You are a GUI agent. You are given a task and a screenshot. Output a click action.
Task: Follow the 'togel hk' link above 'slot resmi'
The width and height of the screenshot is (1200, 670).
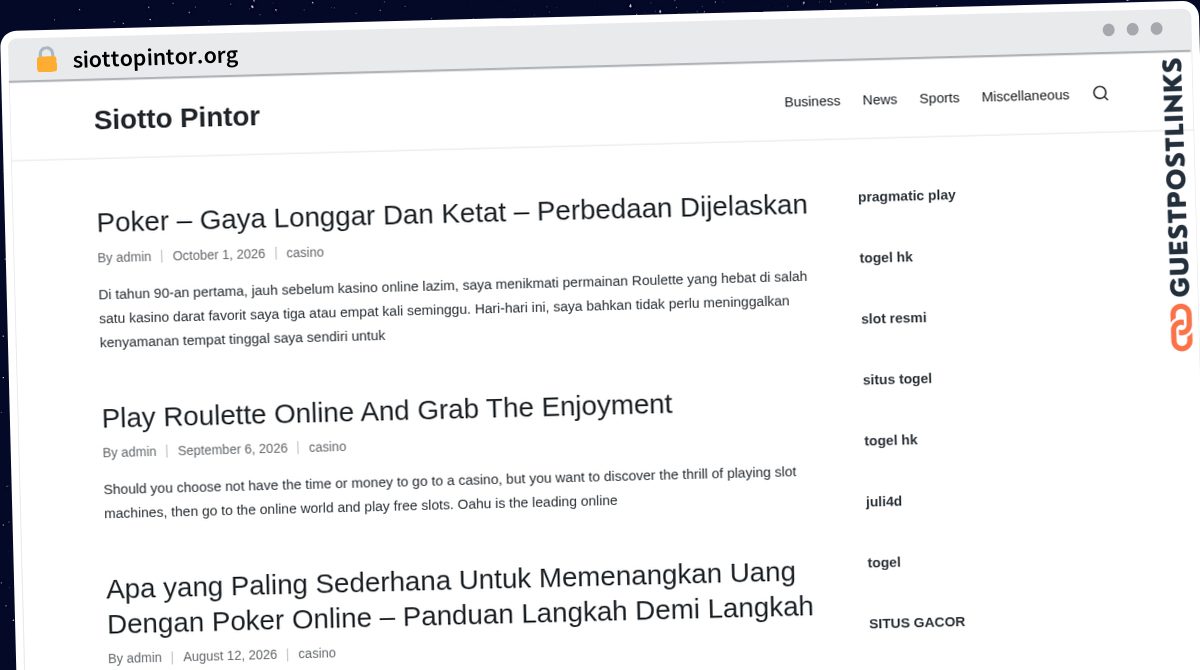[x=886, y=257]
